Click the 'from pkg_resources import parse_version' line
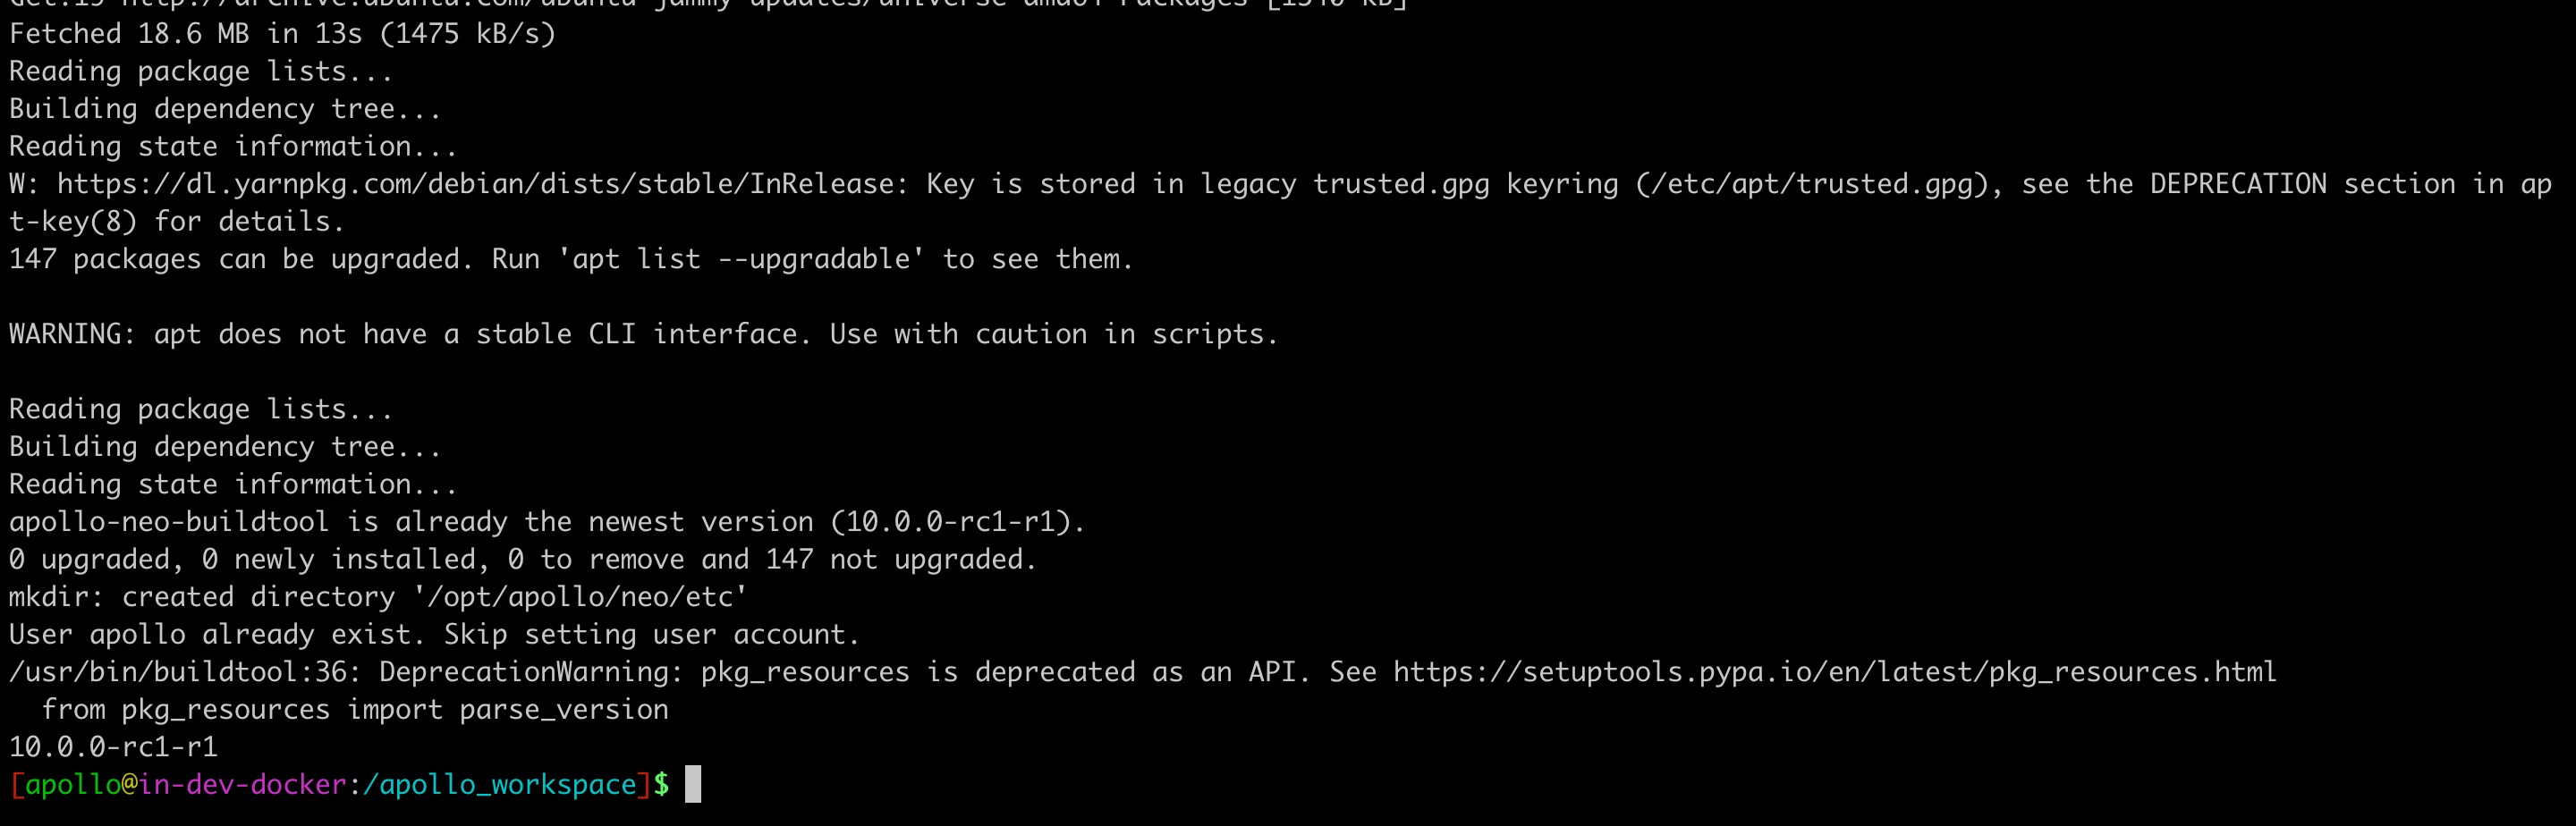 (355, 710)
